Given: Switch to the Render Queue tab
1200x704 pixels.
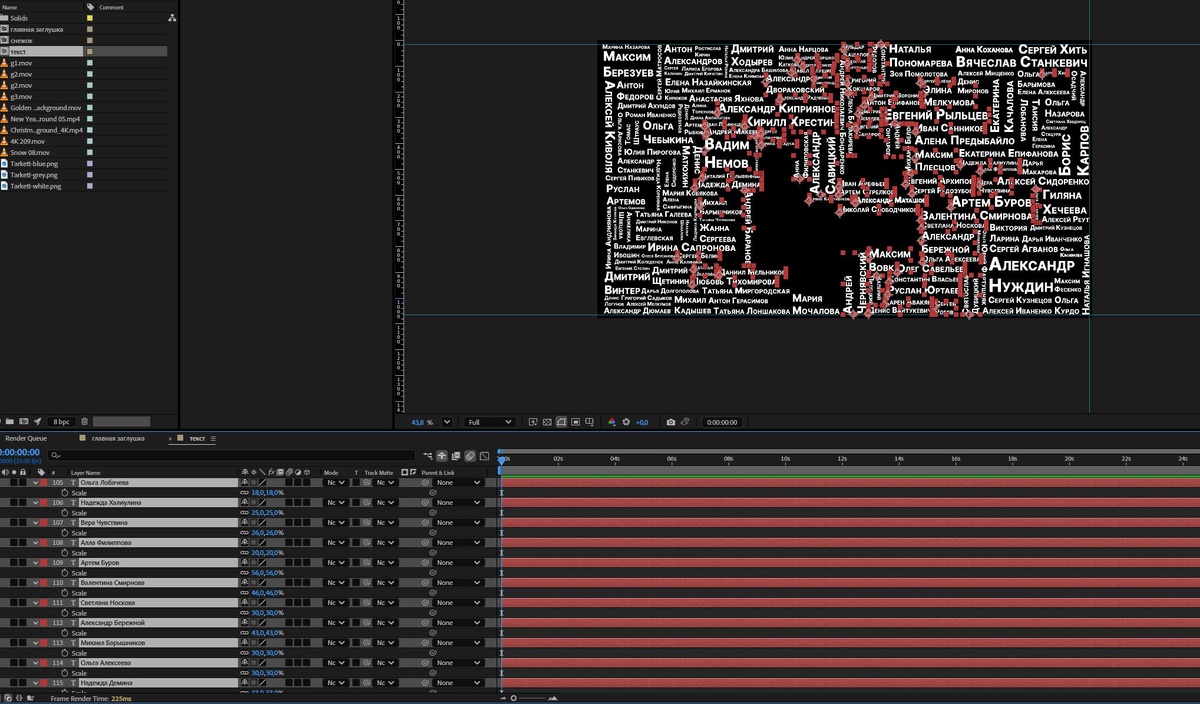Looking at the screenshot, I should (x=26, y=438).
